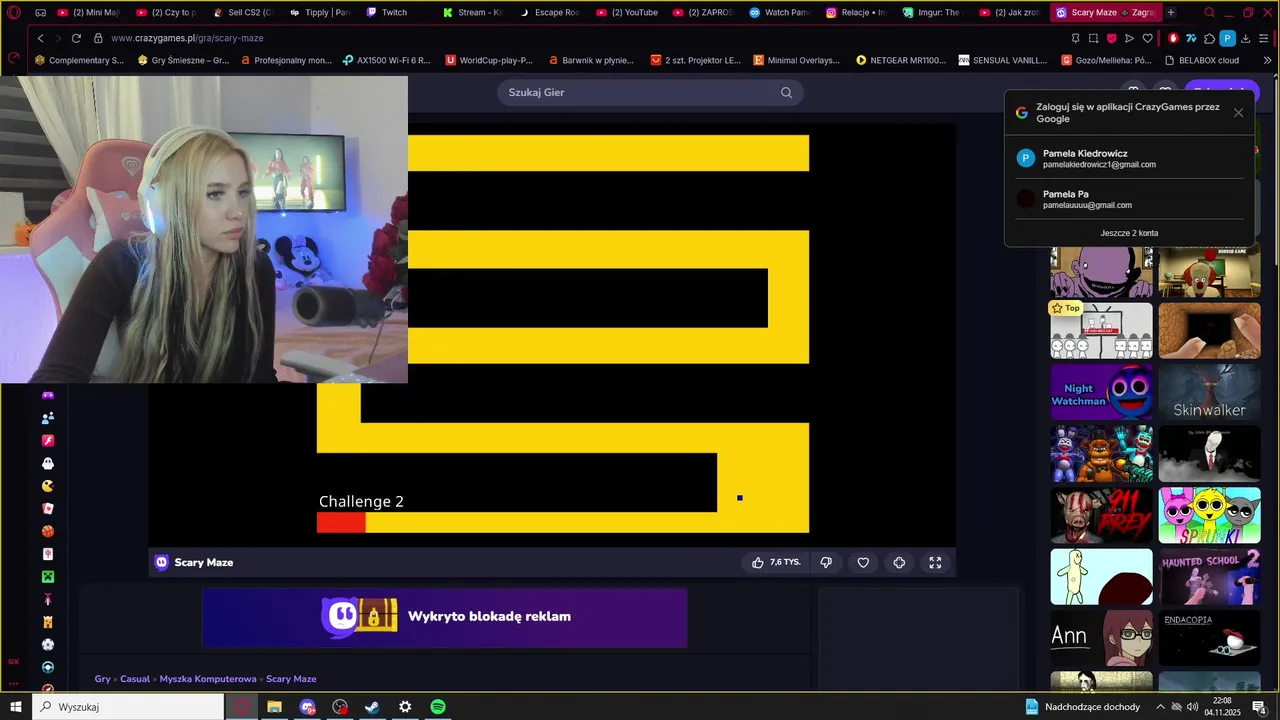1280x720 pixels.
Task: Switch to the Tipply tab
Action: tap(319, 12)
